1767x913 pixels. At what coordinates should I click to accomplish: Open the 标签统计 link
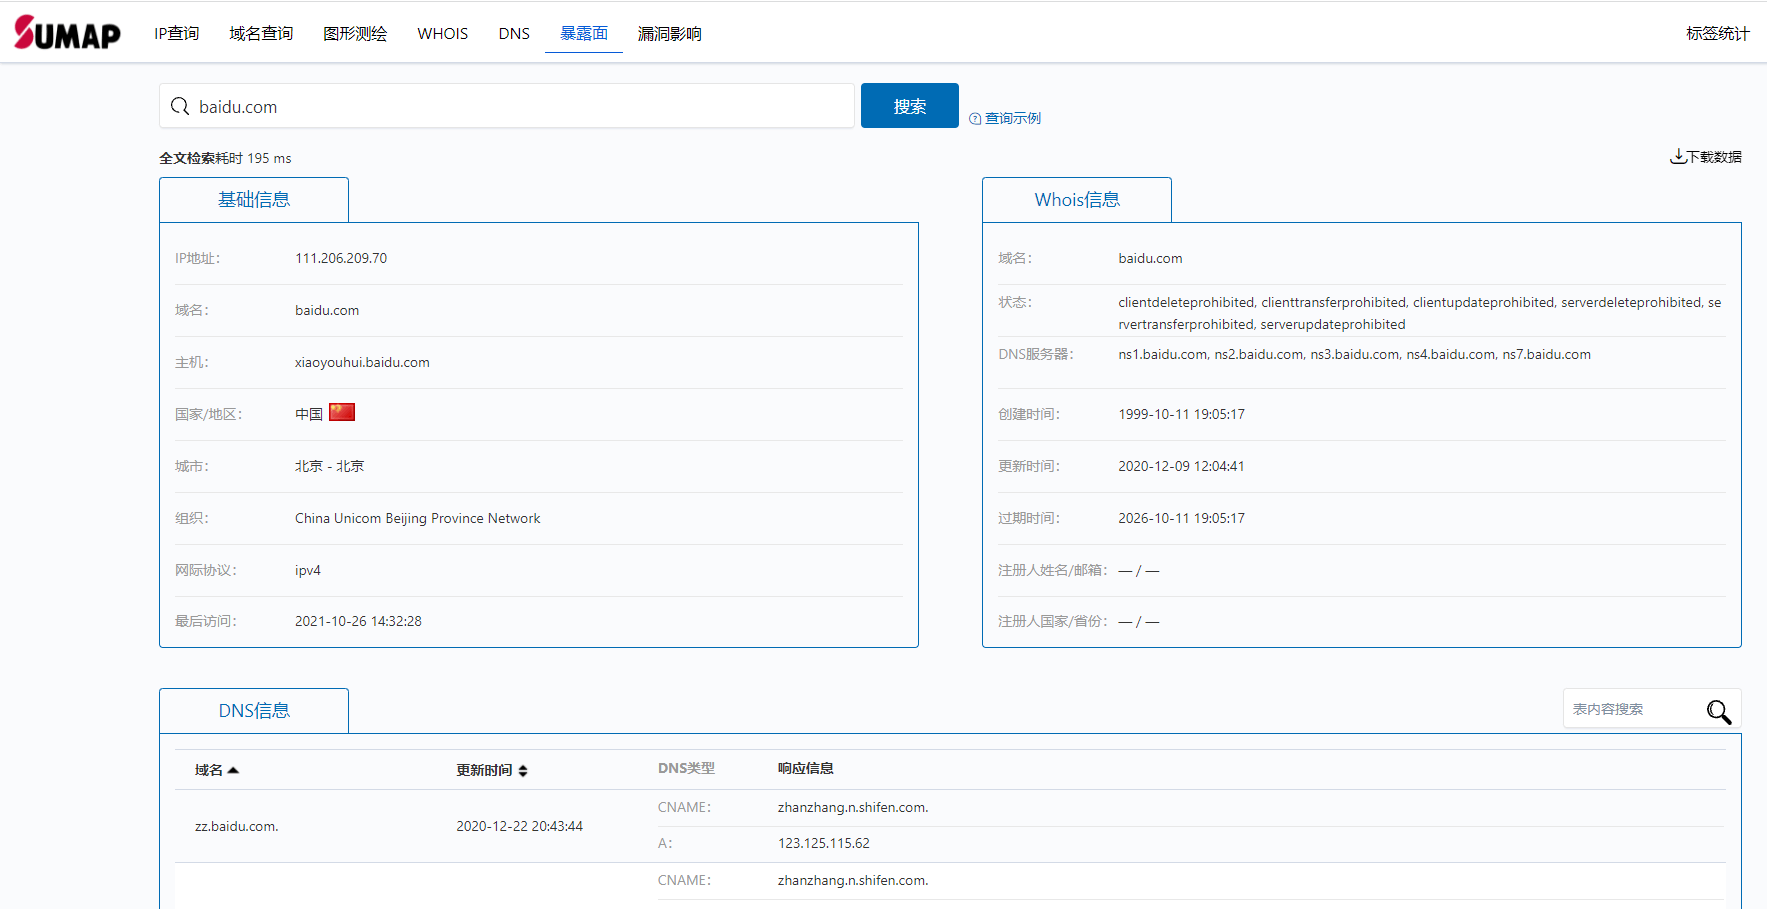click(1717, 33)
